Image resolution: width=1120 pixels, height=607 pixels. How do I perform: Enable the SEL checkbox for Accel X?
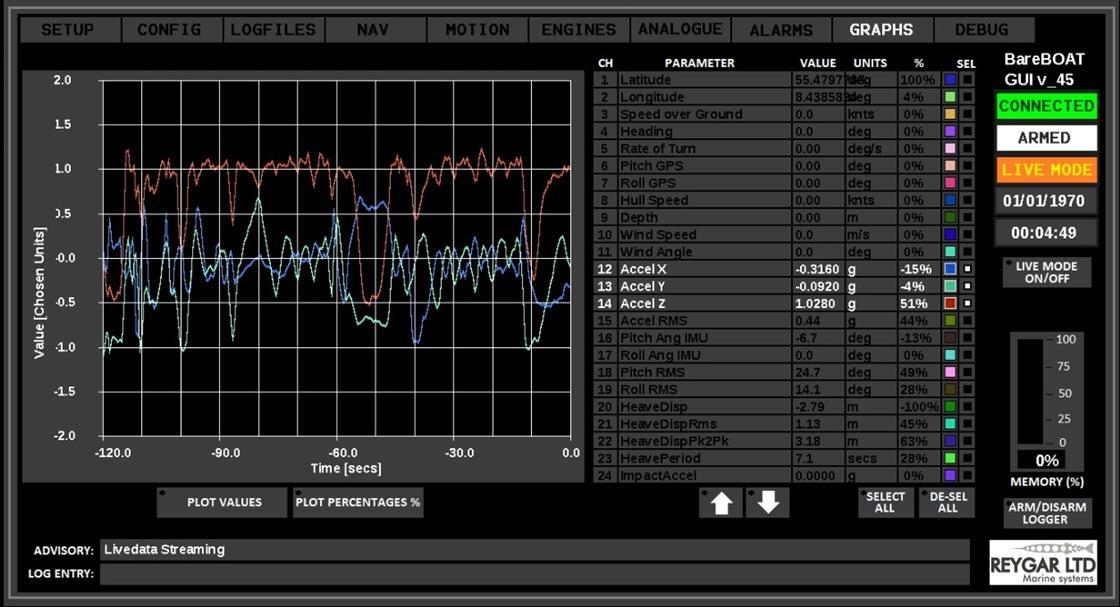click(966, 268)
